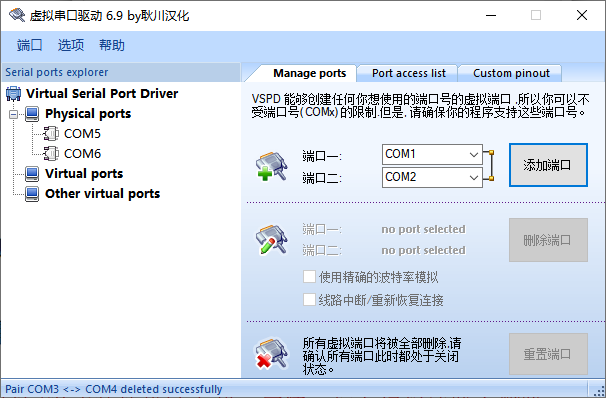This screenshot has height=398, width=606.
Task: Select the Physical ports tree label
Action: 88,114
